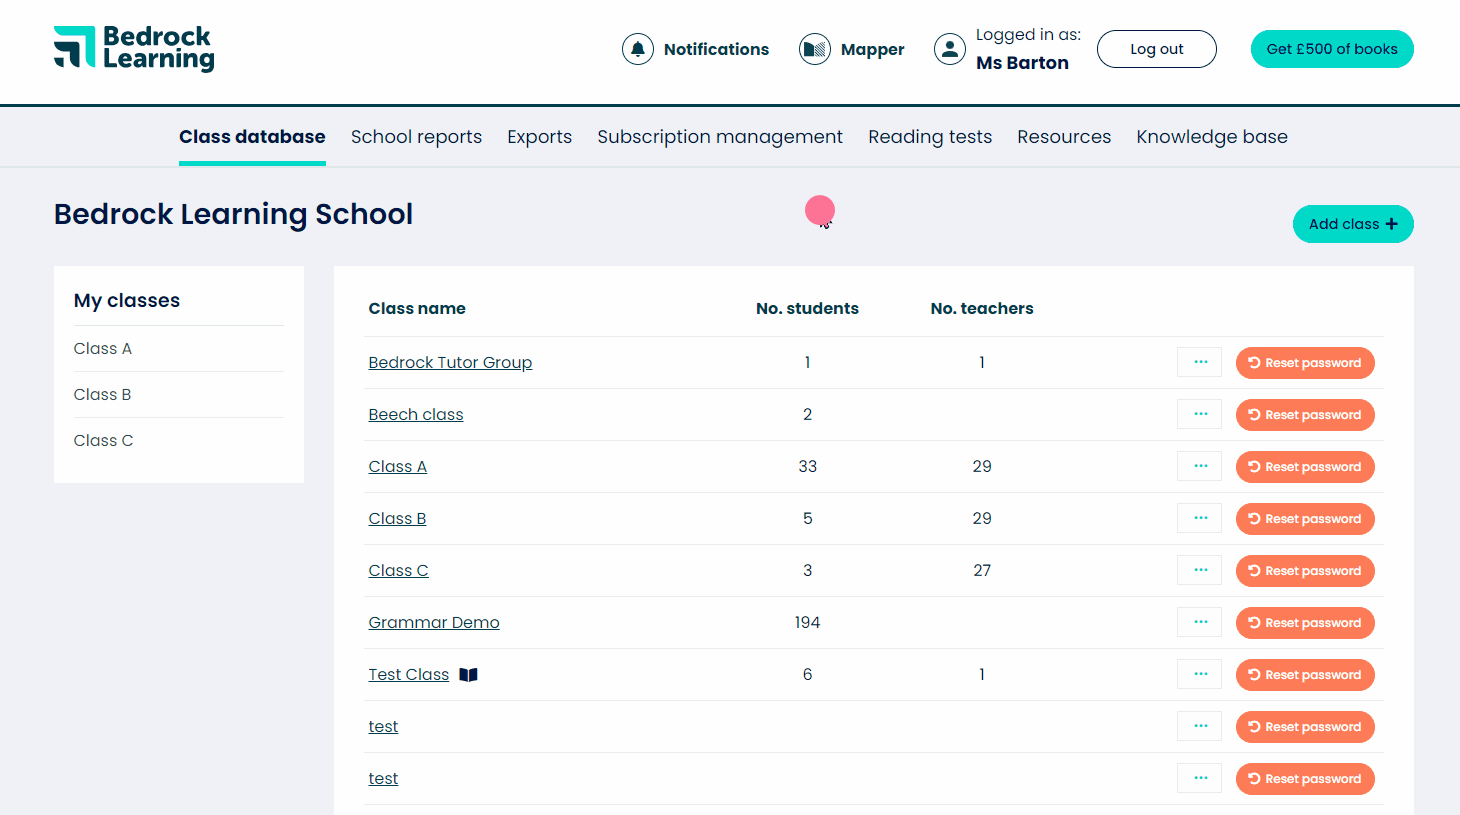The image size is (1460, 815).
Task: Open Grammar Demo class link
Action: [434, 622]
